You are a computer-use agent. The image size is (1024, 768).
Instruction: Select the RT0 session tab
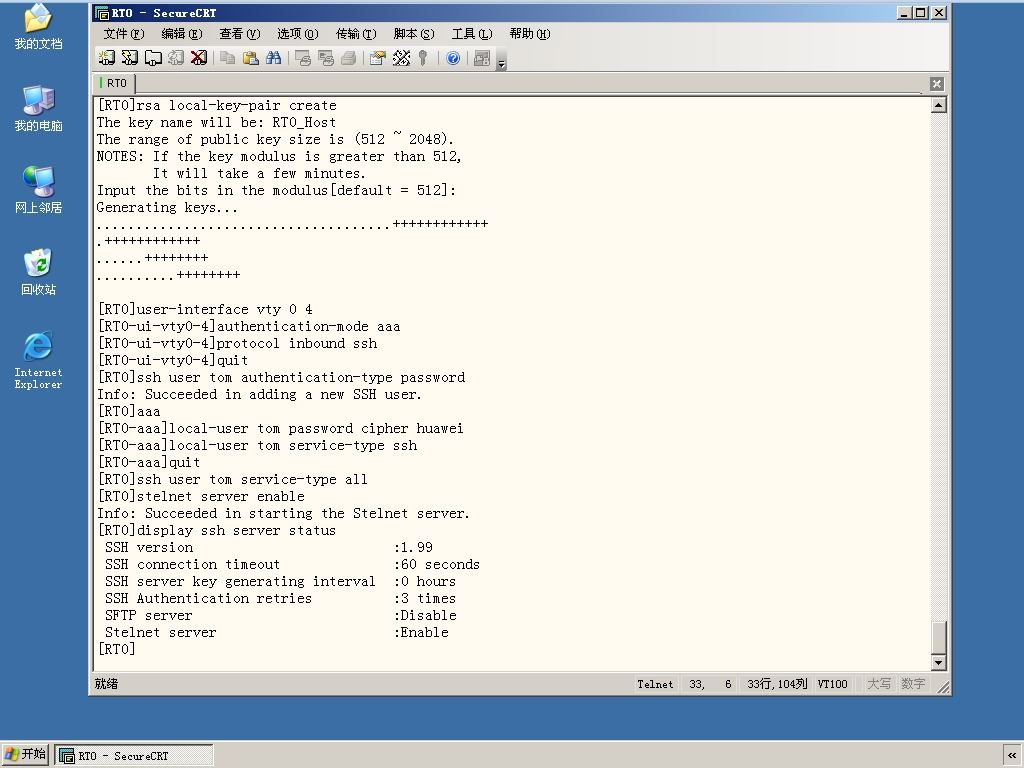coord(115,83)
